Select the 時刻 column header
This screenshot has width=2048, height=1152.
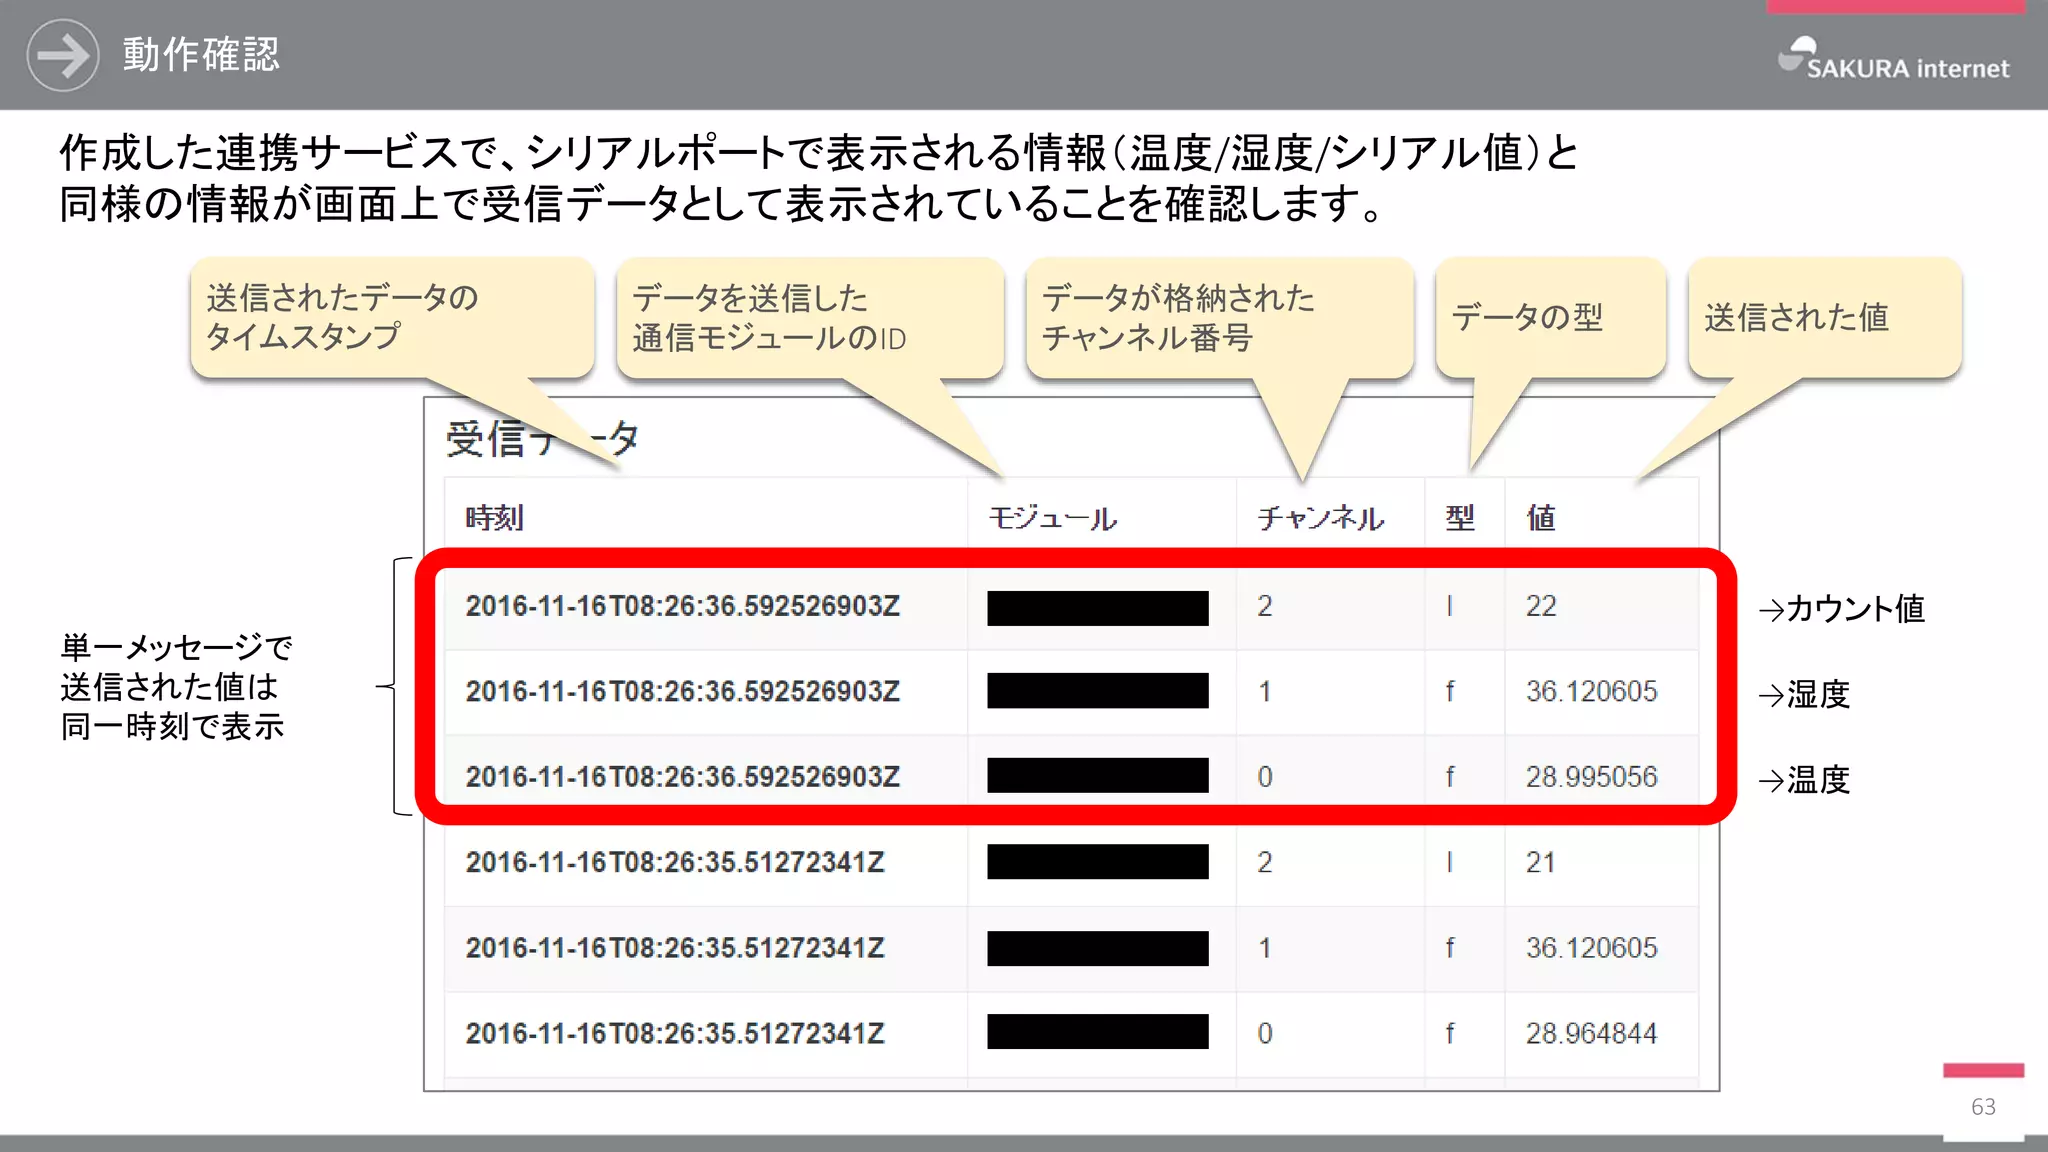495,518
